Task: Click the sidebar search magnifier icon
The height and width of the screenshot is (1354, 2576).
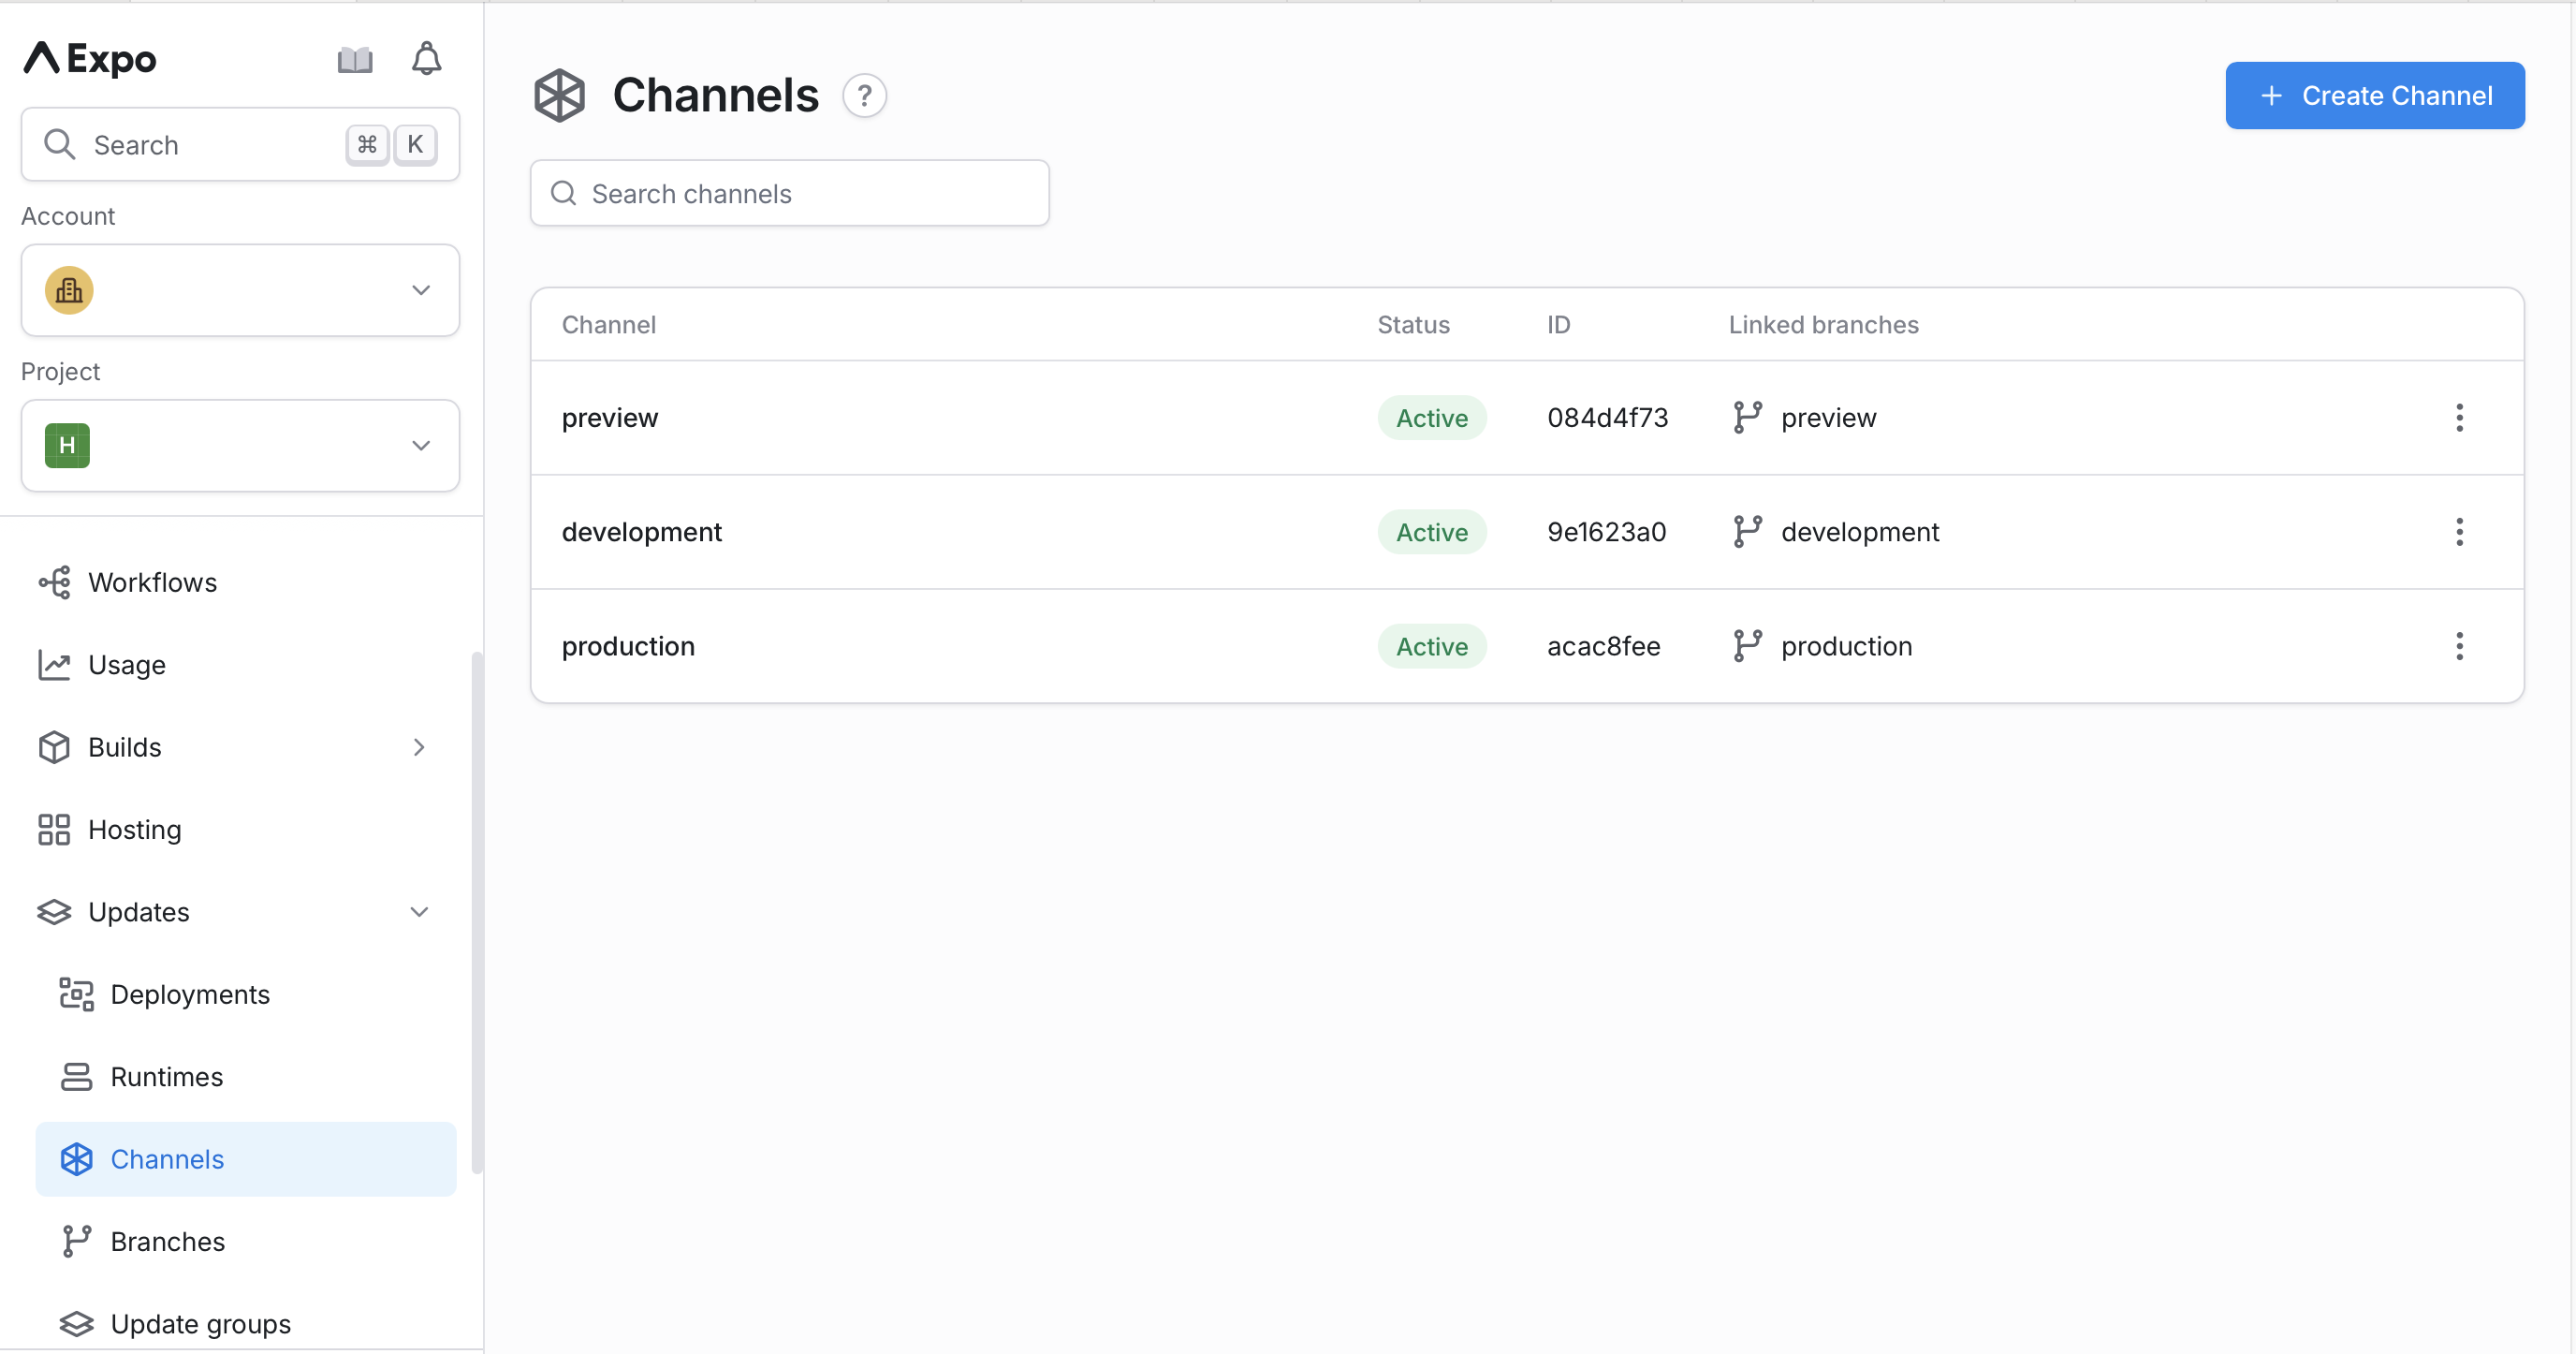Action: (60, 145)
